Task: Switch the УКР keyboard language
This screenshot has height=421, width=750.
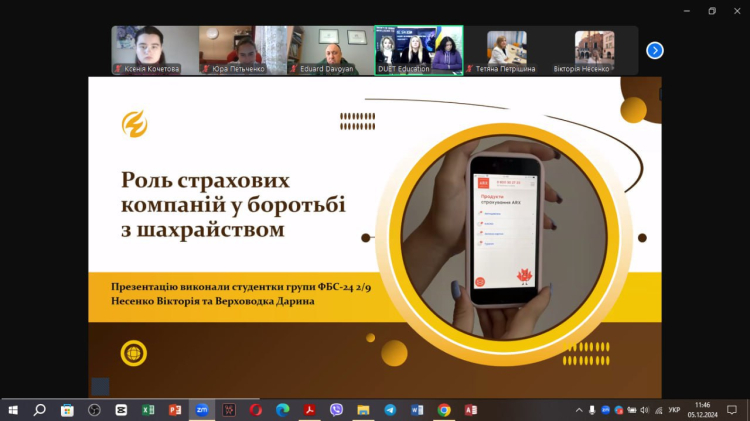Action: click(x=674, y=410)
